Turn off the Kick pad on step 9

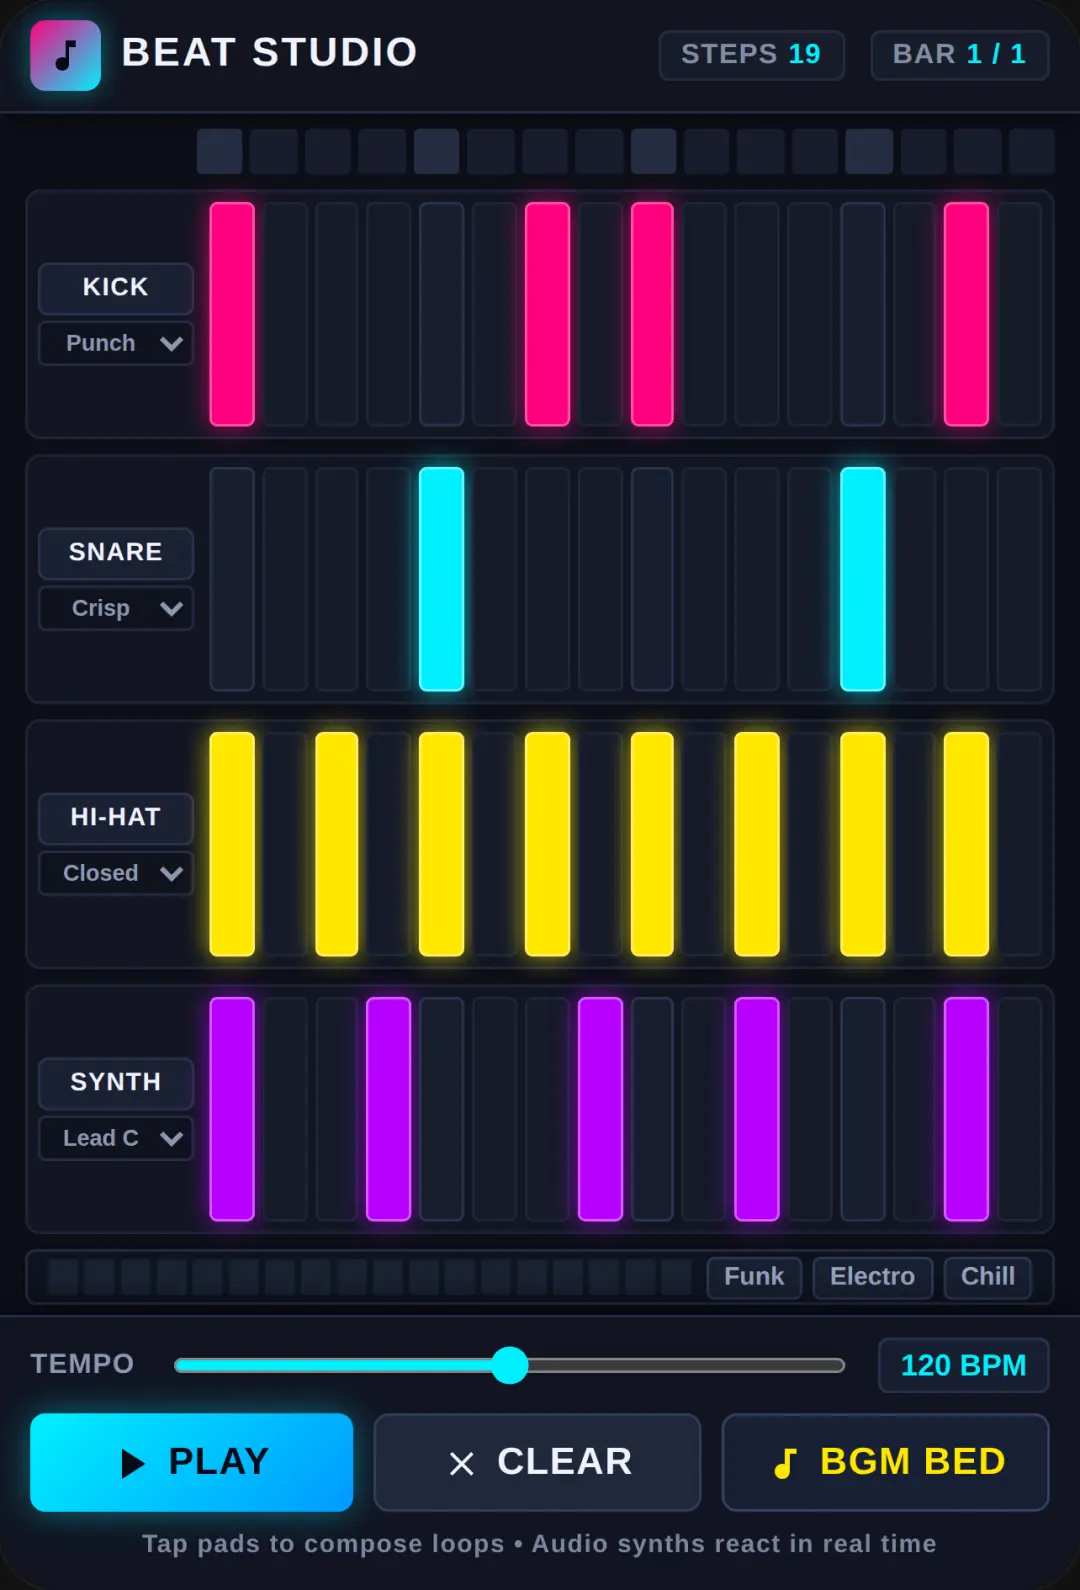coord(652,314)
